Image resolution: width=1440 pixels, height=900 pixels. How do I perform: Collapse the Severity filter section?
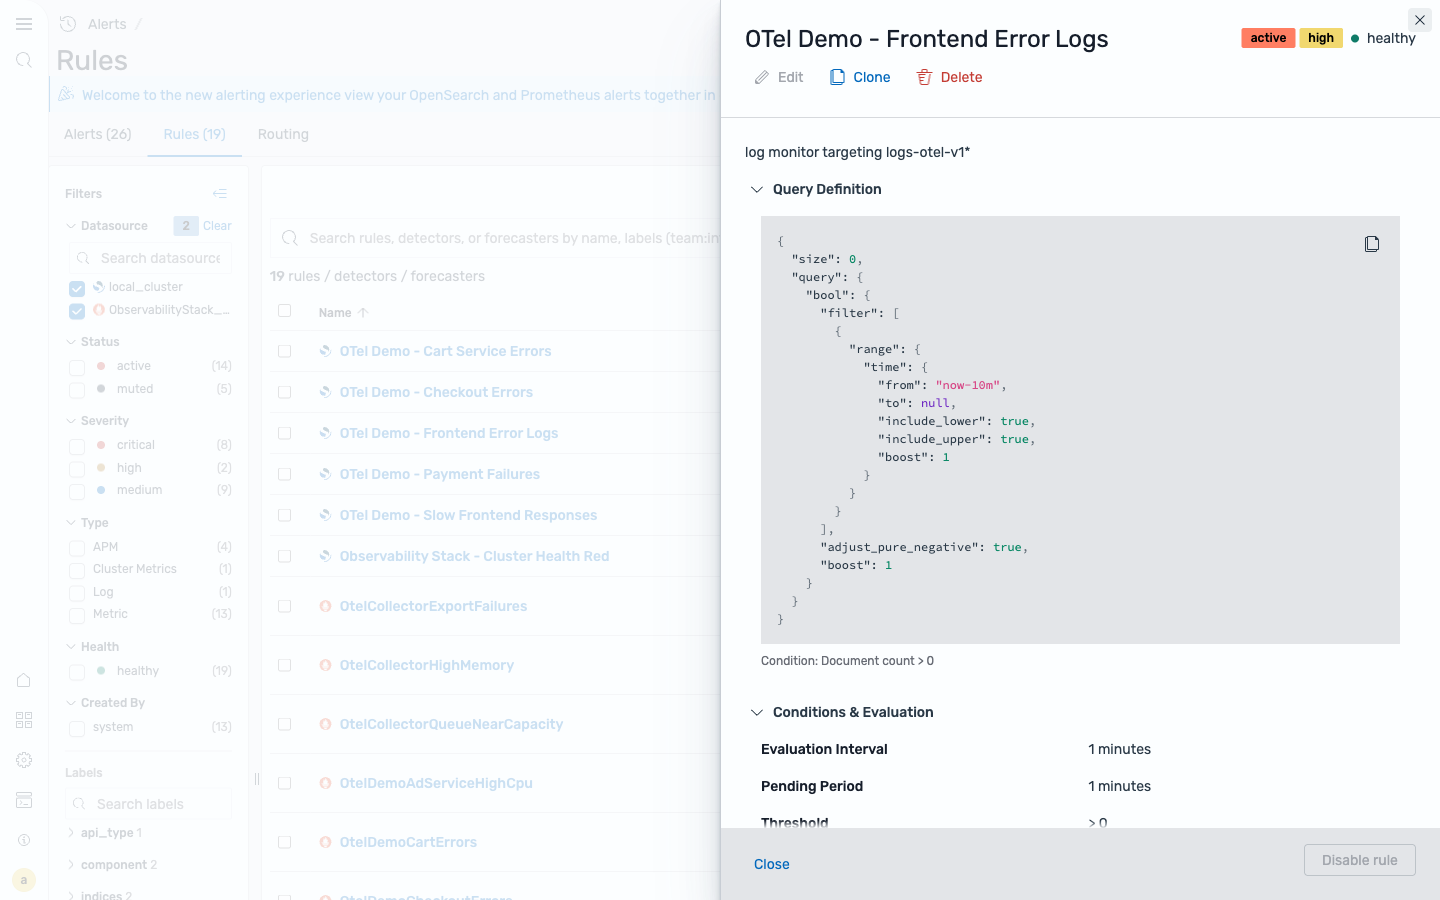point(71,421)
